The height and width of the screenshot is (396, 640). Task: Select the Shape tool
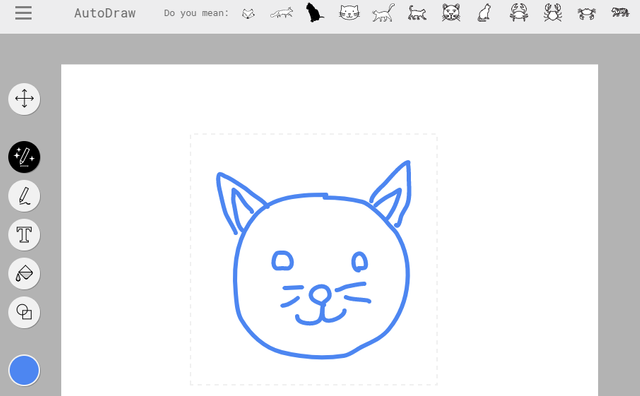(x=24, y=312)
